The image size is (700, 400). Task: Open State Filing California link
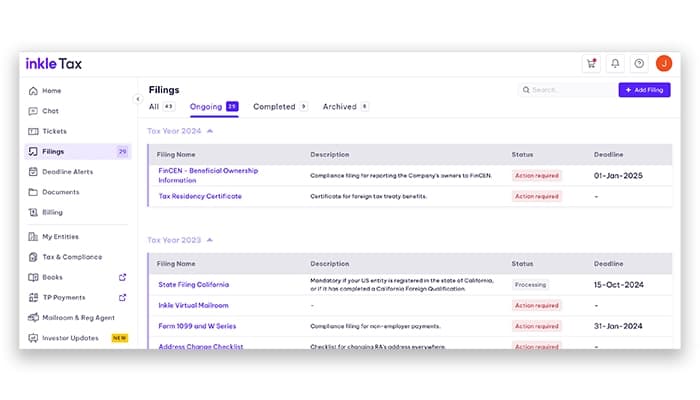193,284
